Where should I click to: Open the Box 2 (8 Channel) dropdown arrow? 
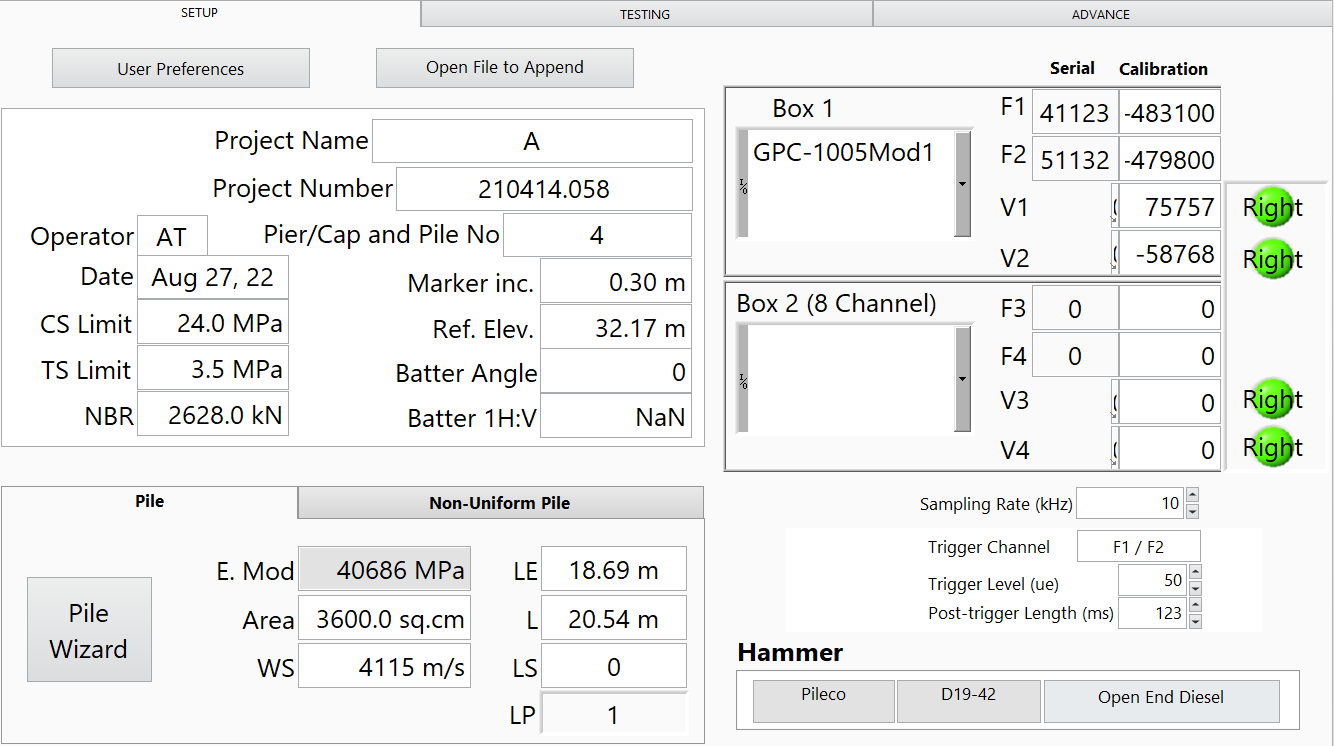tap(962, 379)
